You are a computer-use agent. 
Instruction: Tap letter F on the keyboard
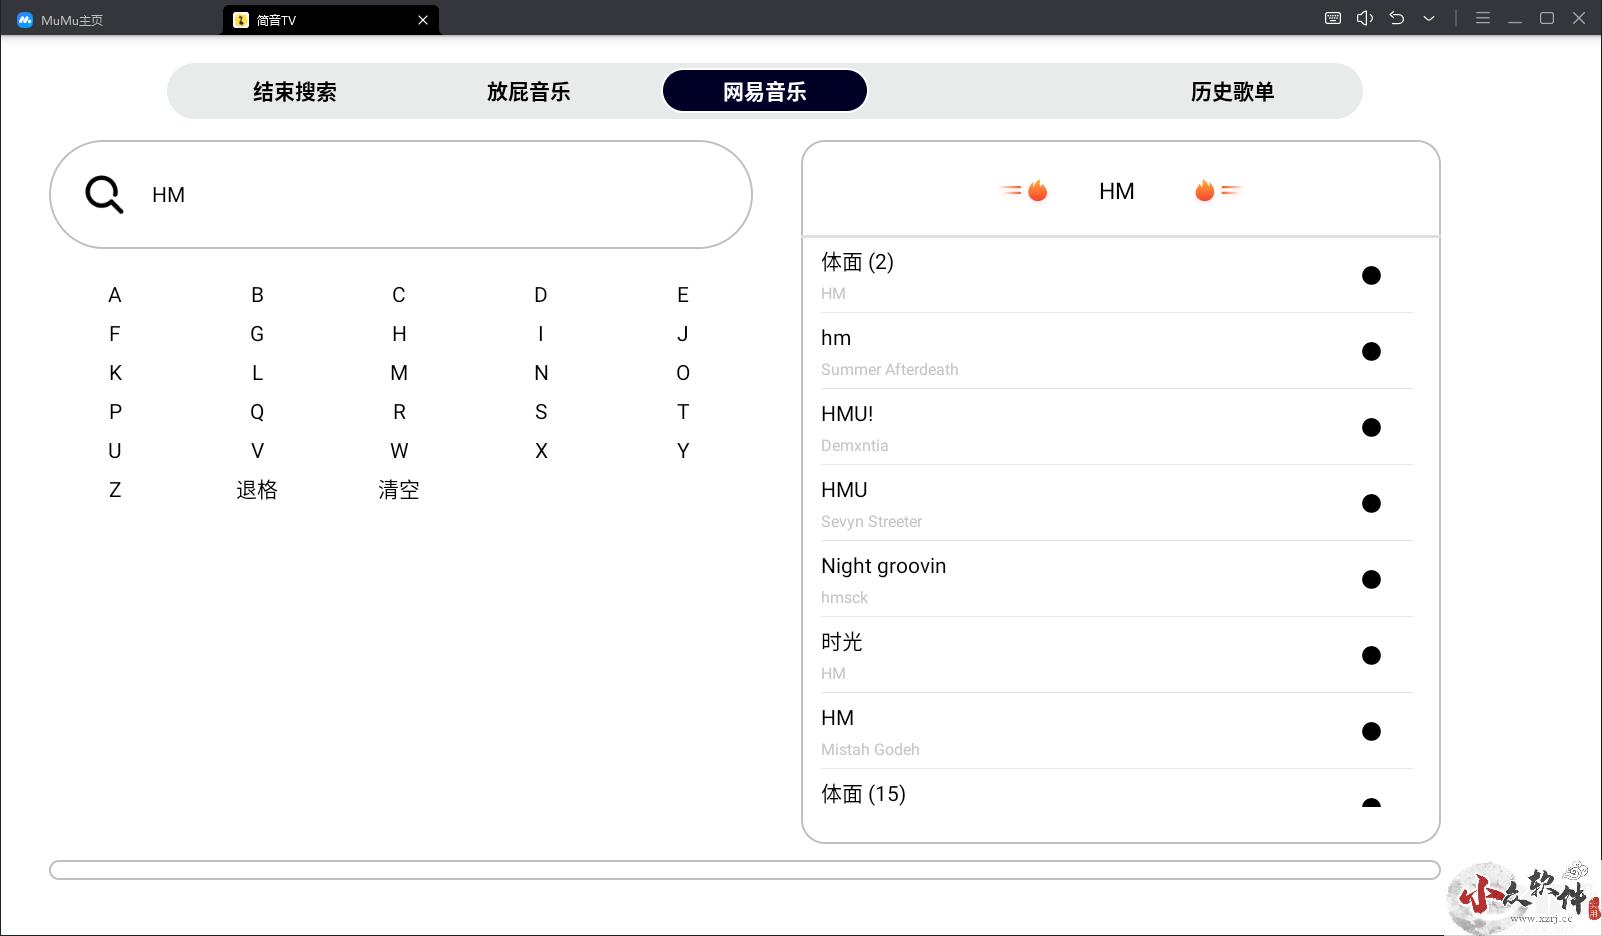point(115,334)
